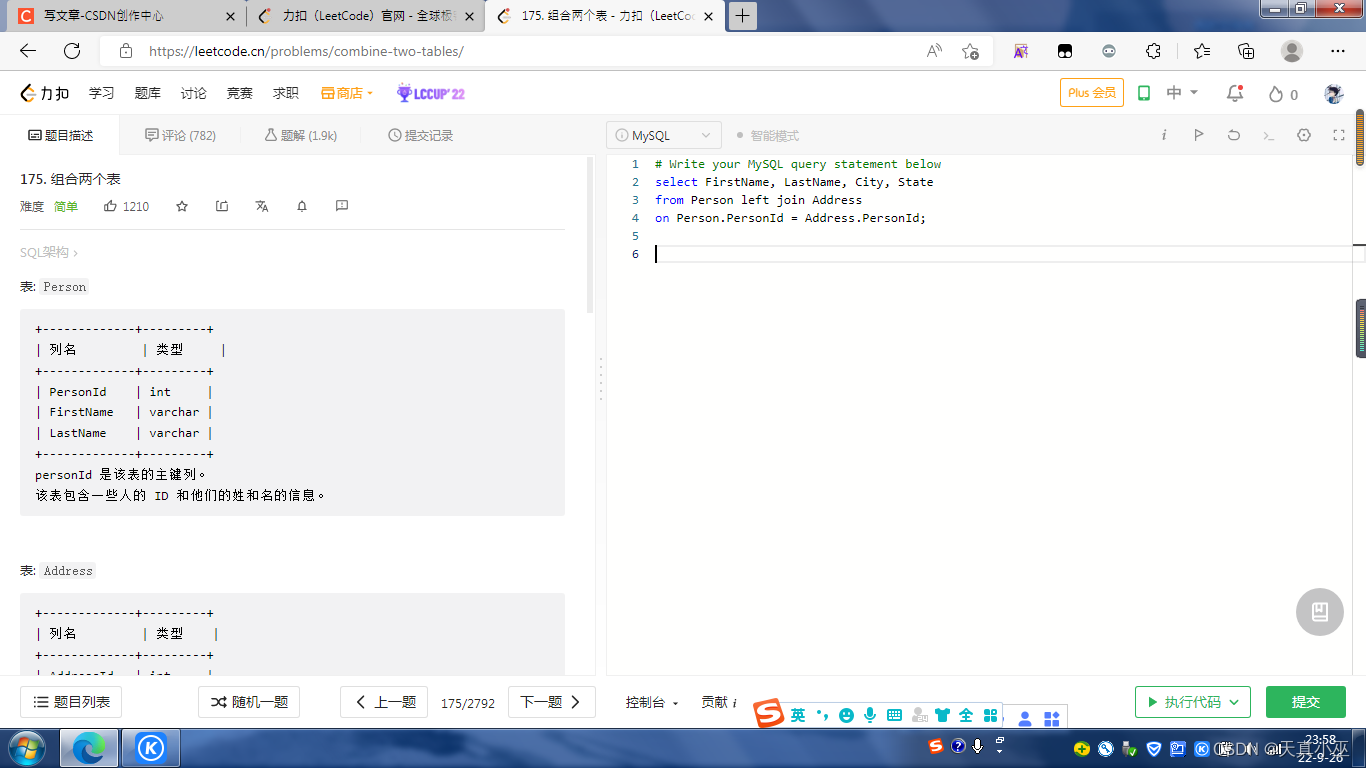This screenshot has height=768, width=1366.
Task: Open the 中 language dropdown
Action: tap(1182, 93)
